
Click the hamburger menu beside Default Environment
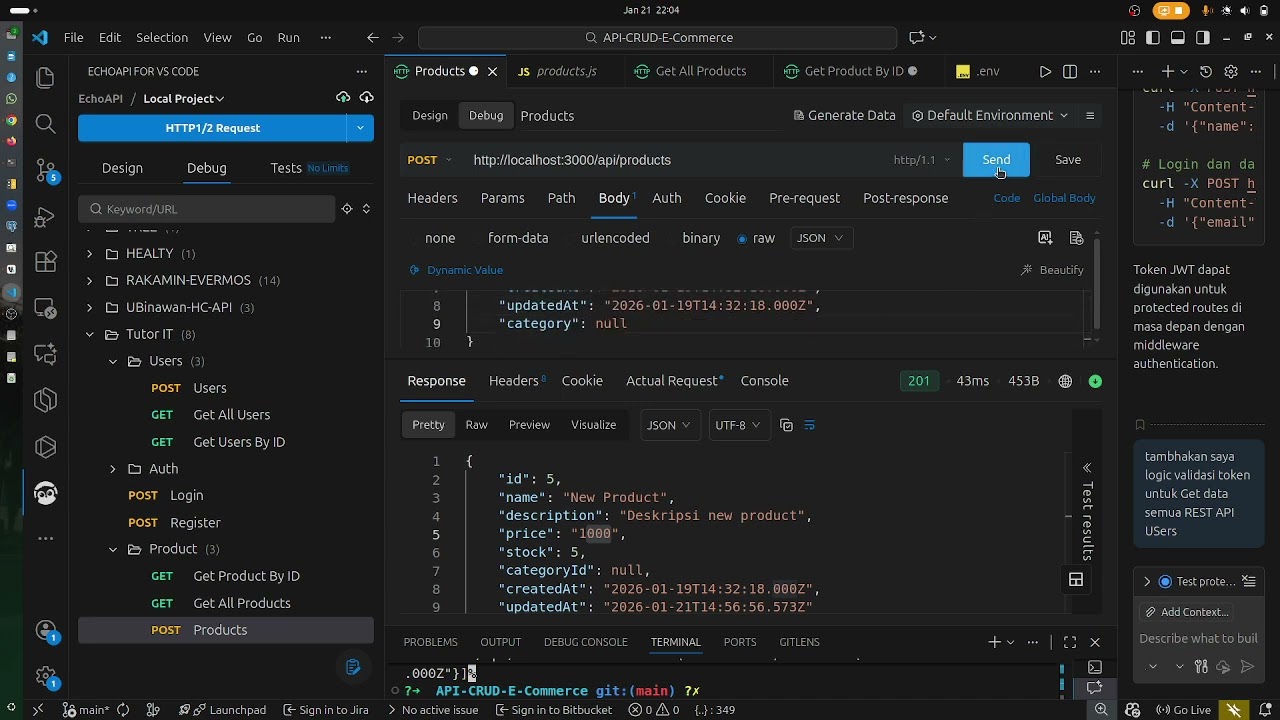[1090, 116]
